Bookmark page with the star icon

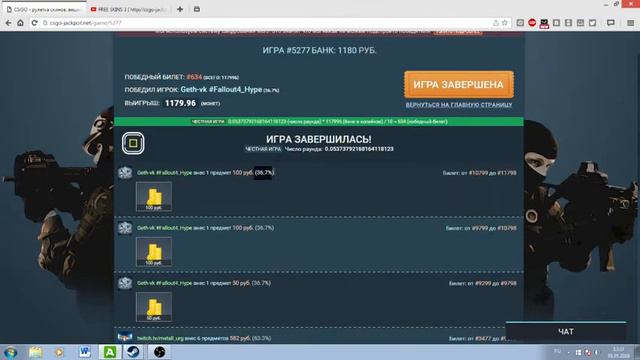504,23
